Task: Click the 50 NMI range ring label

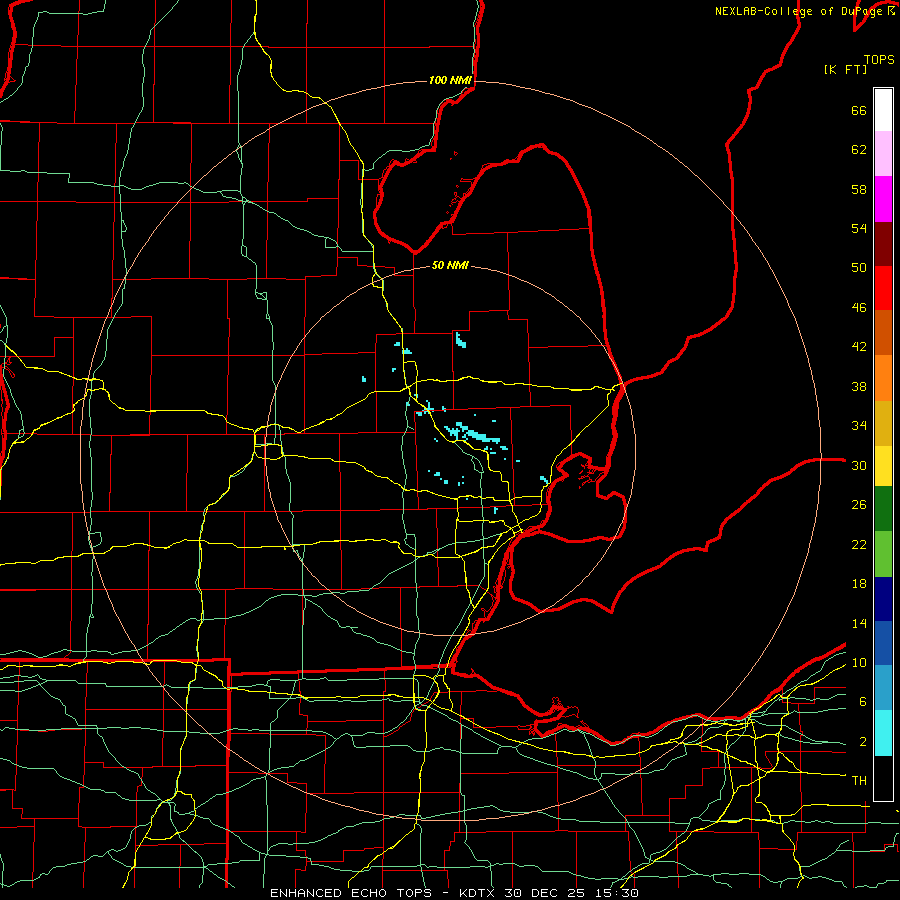Action: click(450, 265)
